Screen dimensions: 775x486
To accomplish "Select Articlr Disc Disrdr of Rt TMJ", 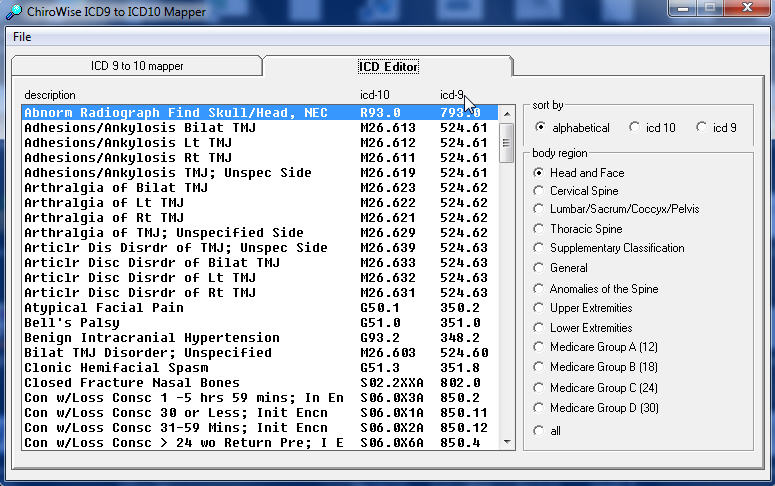I will [260, 293].
